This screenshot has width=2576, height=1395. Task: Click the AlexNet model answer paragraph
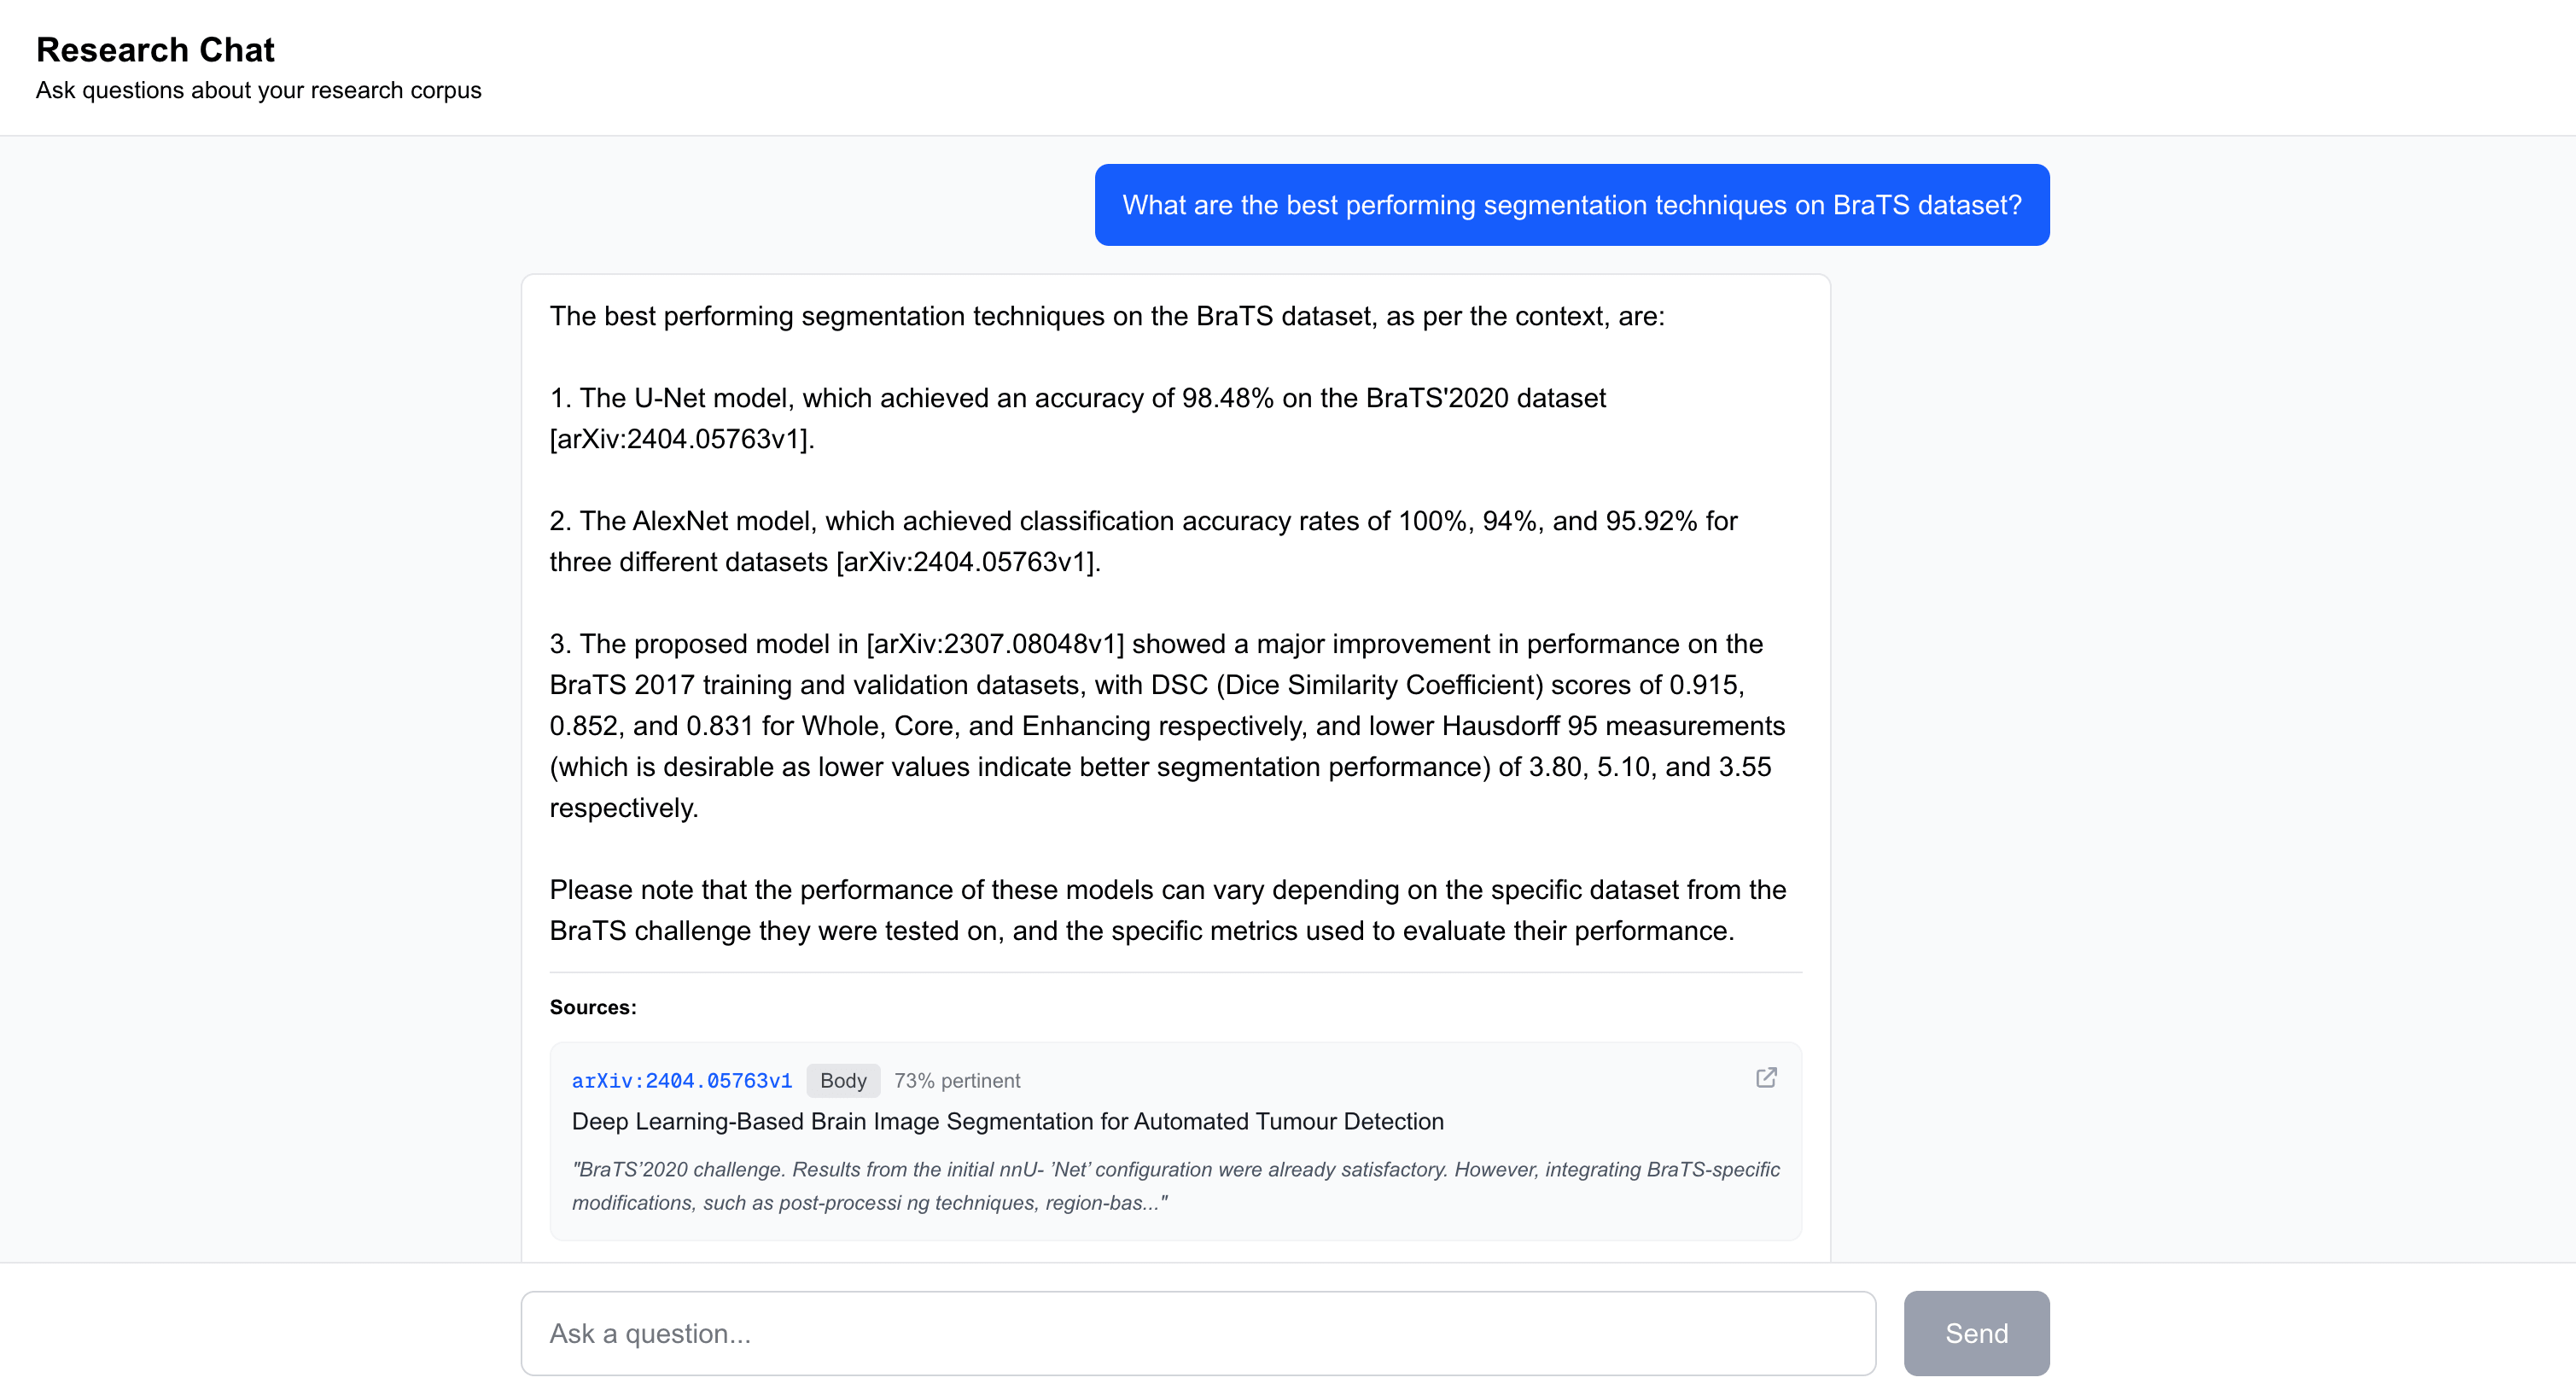(1143, 541)
